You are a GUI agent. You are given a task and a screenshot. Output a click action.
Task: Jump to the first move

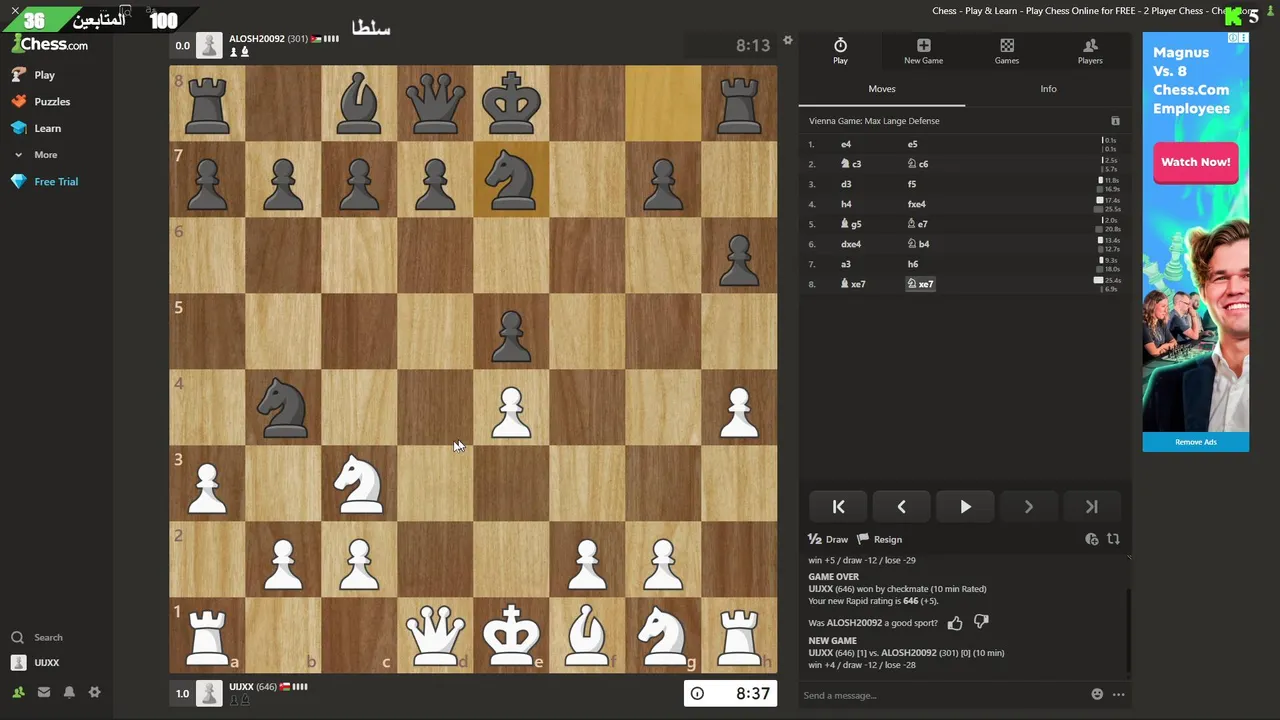pos(838,507)
